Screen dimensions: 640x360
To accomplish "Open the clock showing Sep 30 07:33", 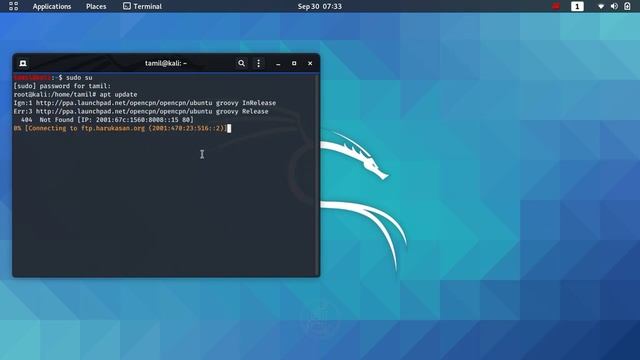I will [x=320, y=7].
